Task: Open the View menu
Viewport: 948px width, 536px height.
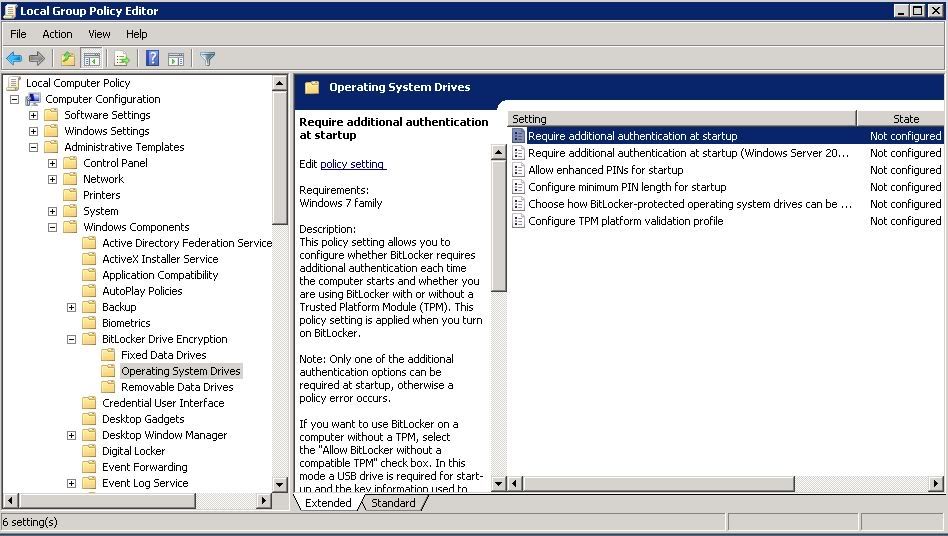Action: point(99,34)
